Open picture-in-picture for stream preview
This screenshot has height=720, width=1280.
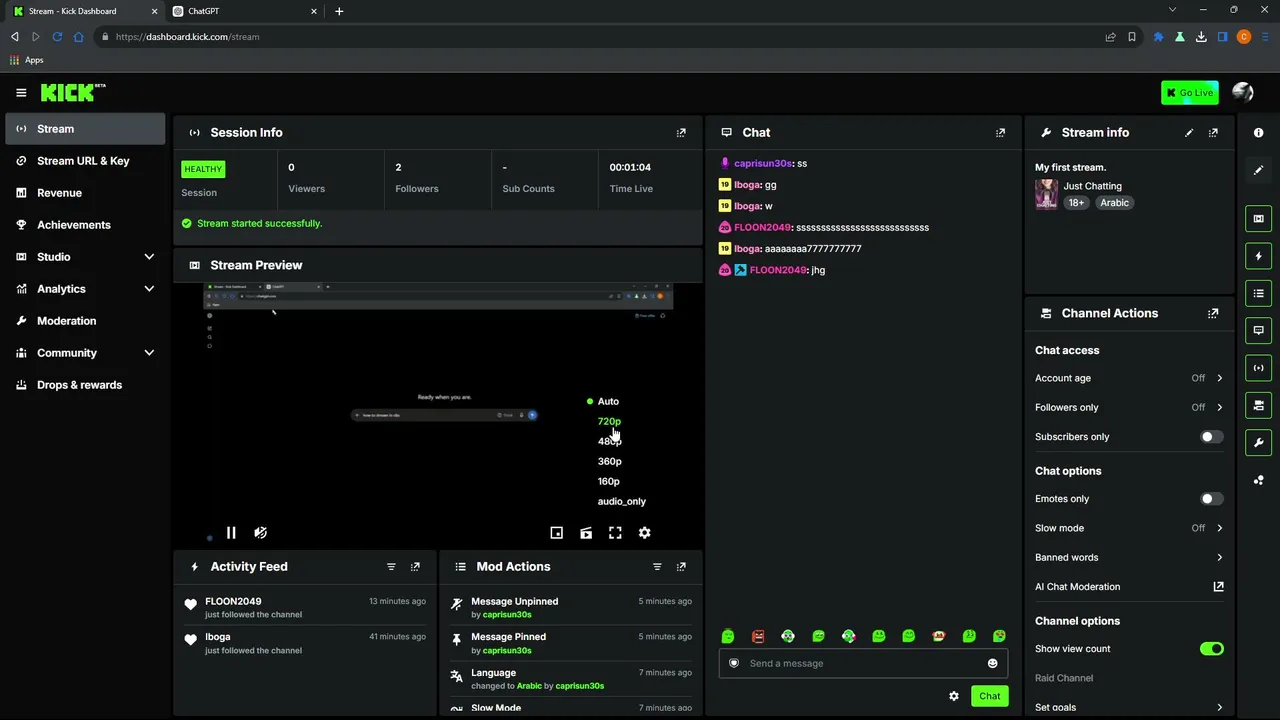point(557,533)
